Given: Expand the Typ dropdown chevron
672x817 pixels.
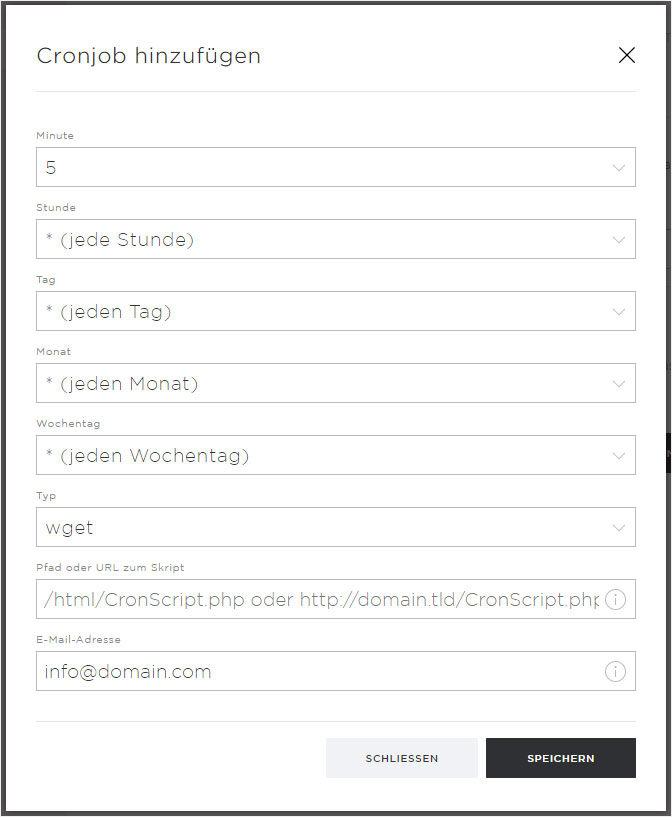Looking at the screenshot, I should (x=619, y=528).
